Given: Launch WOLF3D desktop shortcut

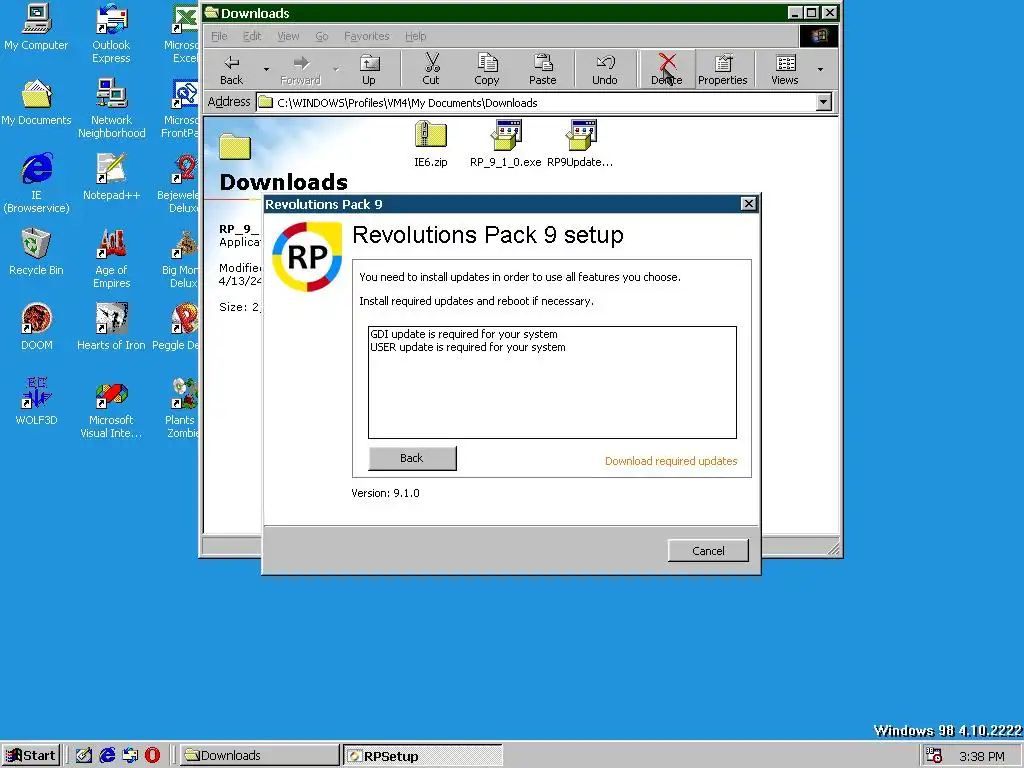Looking at the screenshot, I should point(36,403).
